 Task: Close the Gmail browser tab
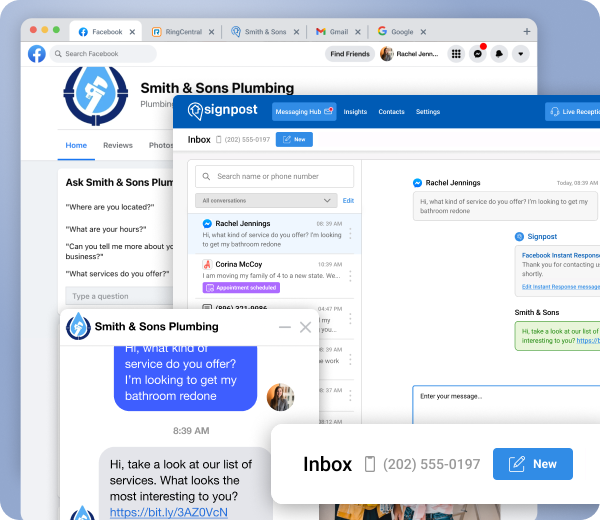point(357,32)
